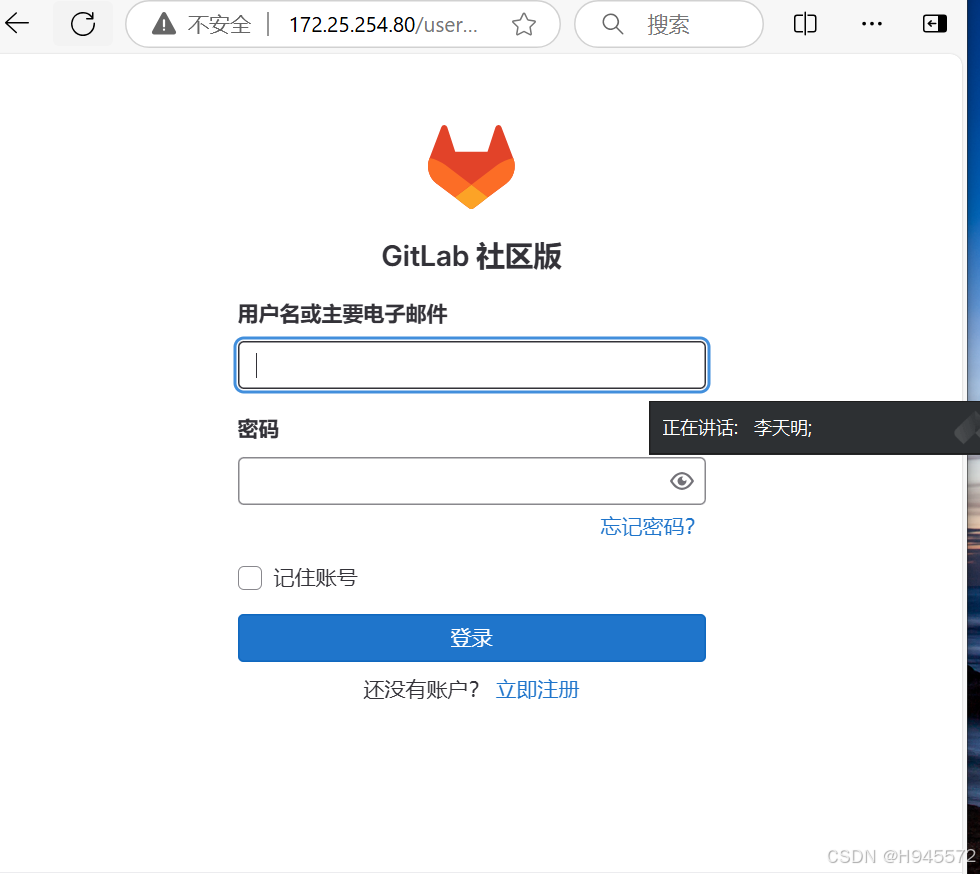980x874 pixels.
Task: Open split screen view icon
Action: [805, 24]
